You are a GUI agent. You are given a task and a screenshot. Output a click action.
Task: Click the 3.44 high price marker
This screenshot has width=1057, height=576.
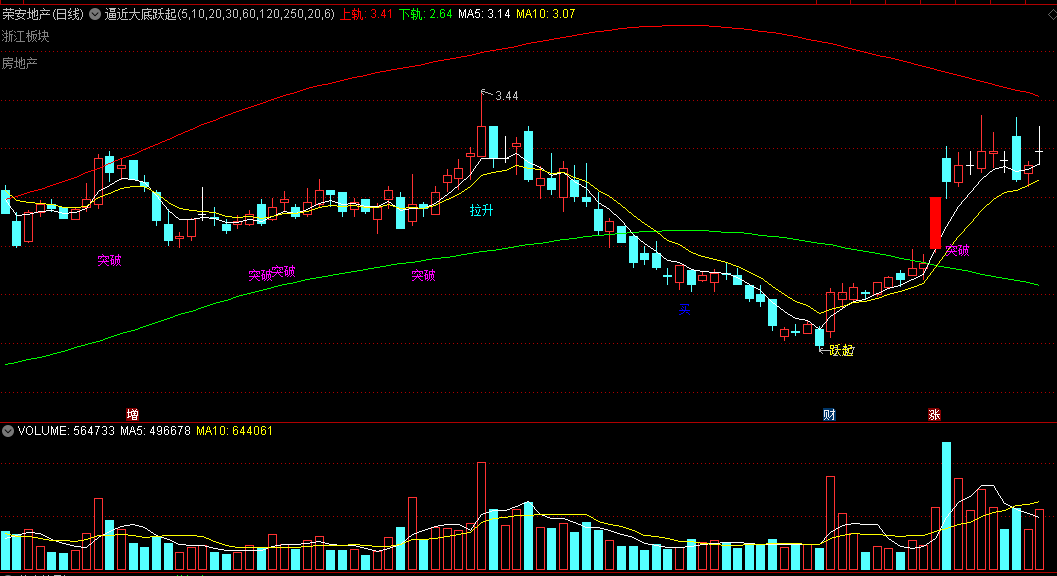click(x=506, y=96)
